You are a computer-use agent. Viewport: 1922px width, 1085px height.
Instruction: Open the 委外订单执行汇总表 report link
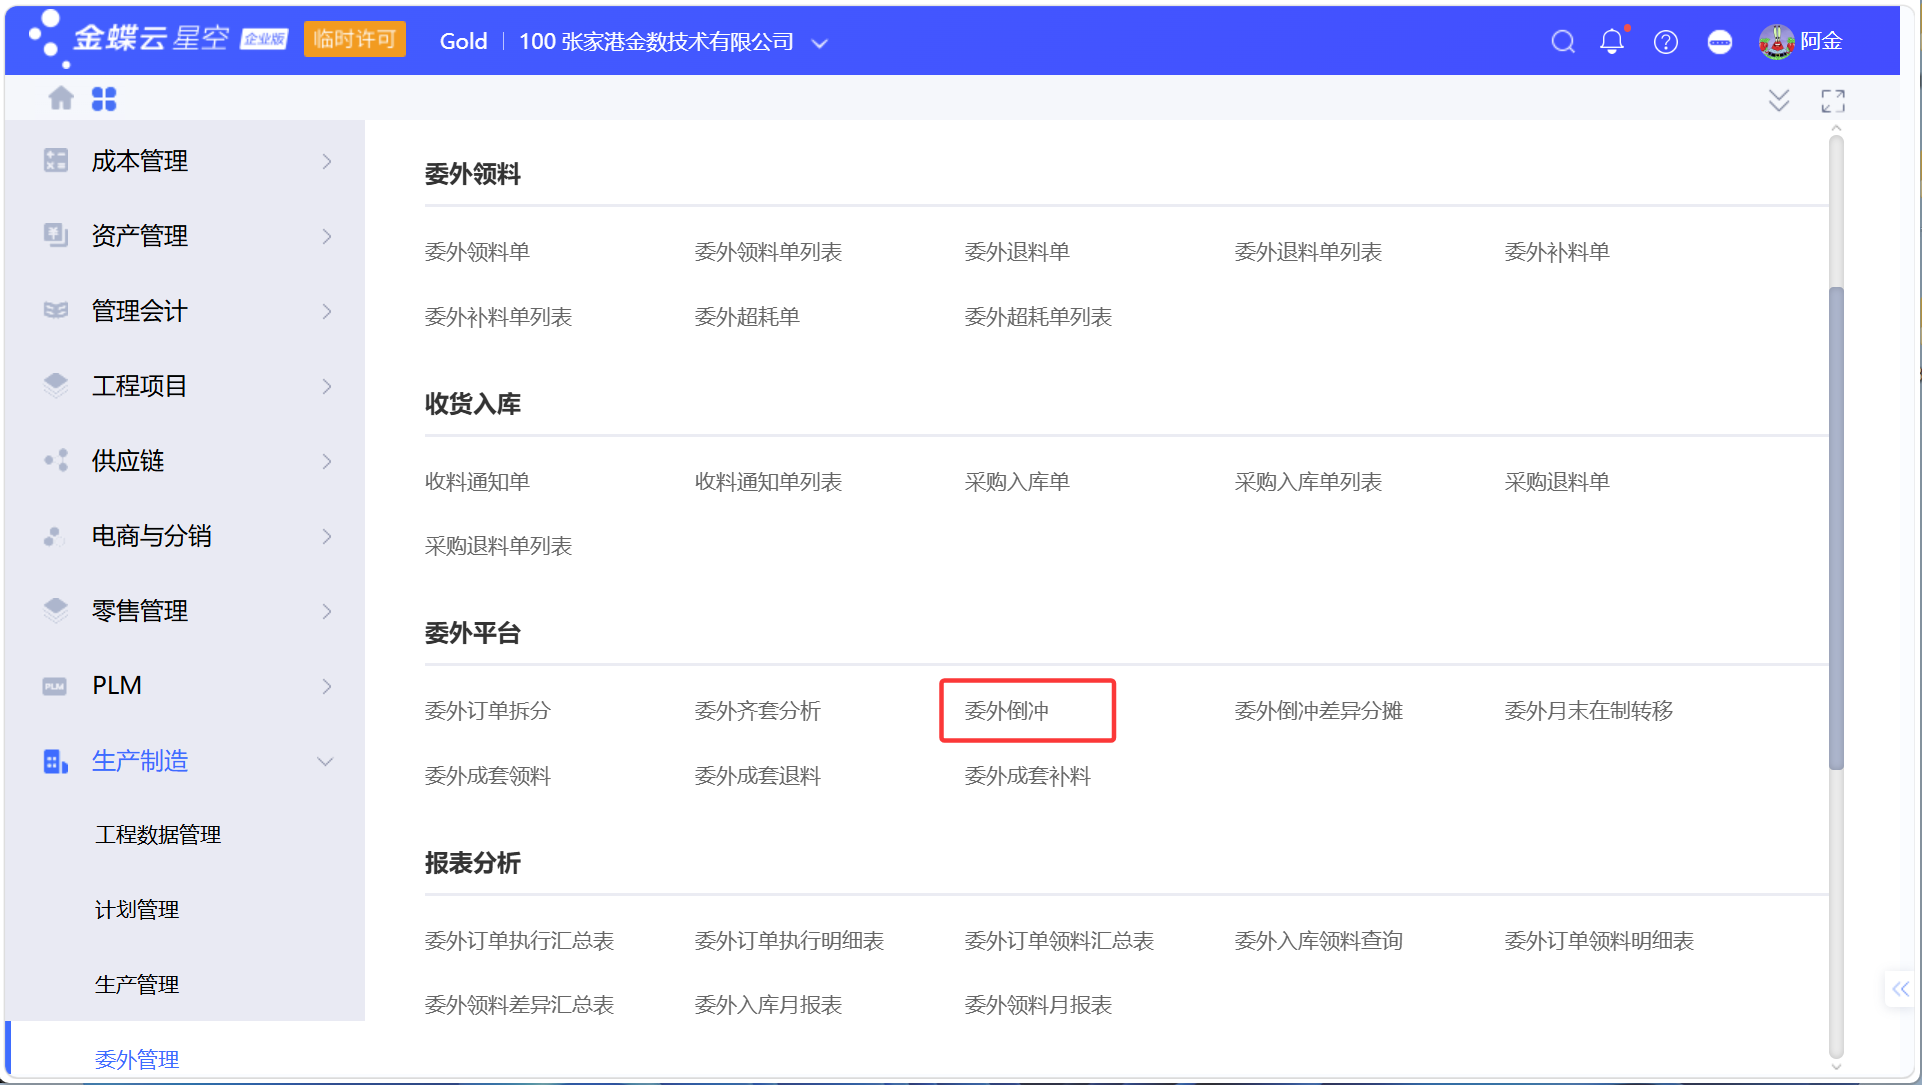pyautogui.click(x=519, y=940)
